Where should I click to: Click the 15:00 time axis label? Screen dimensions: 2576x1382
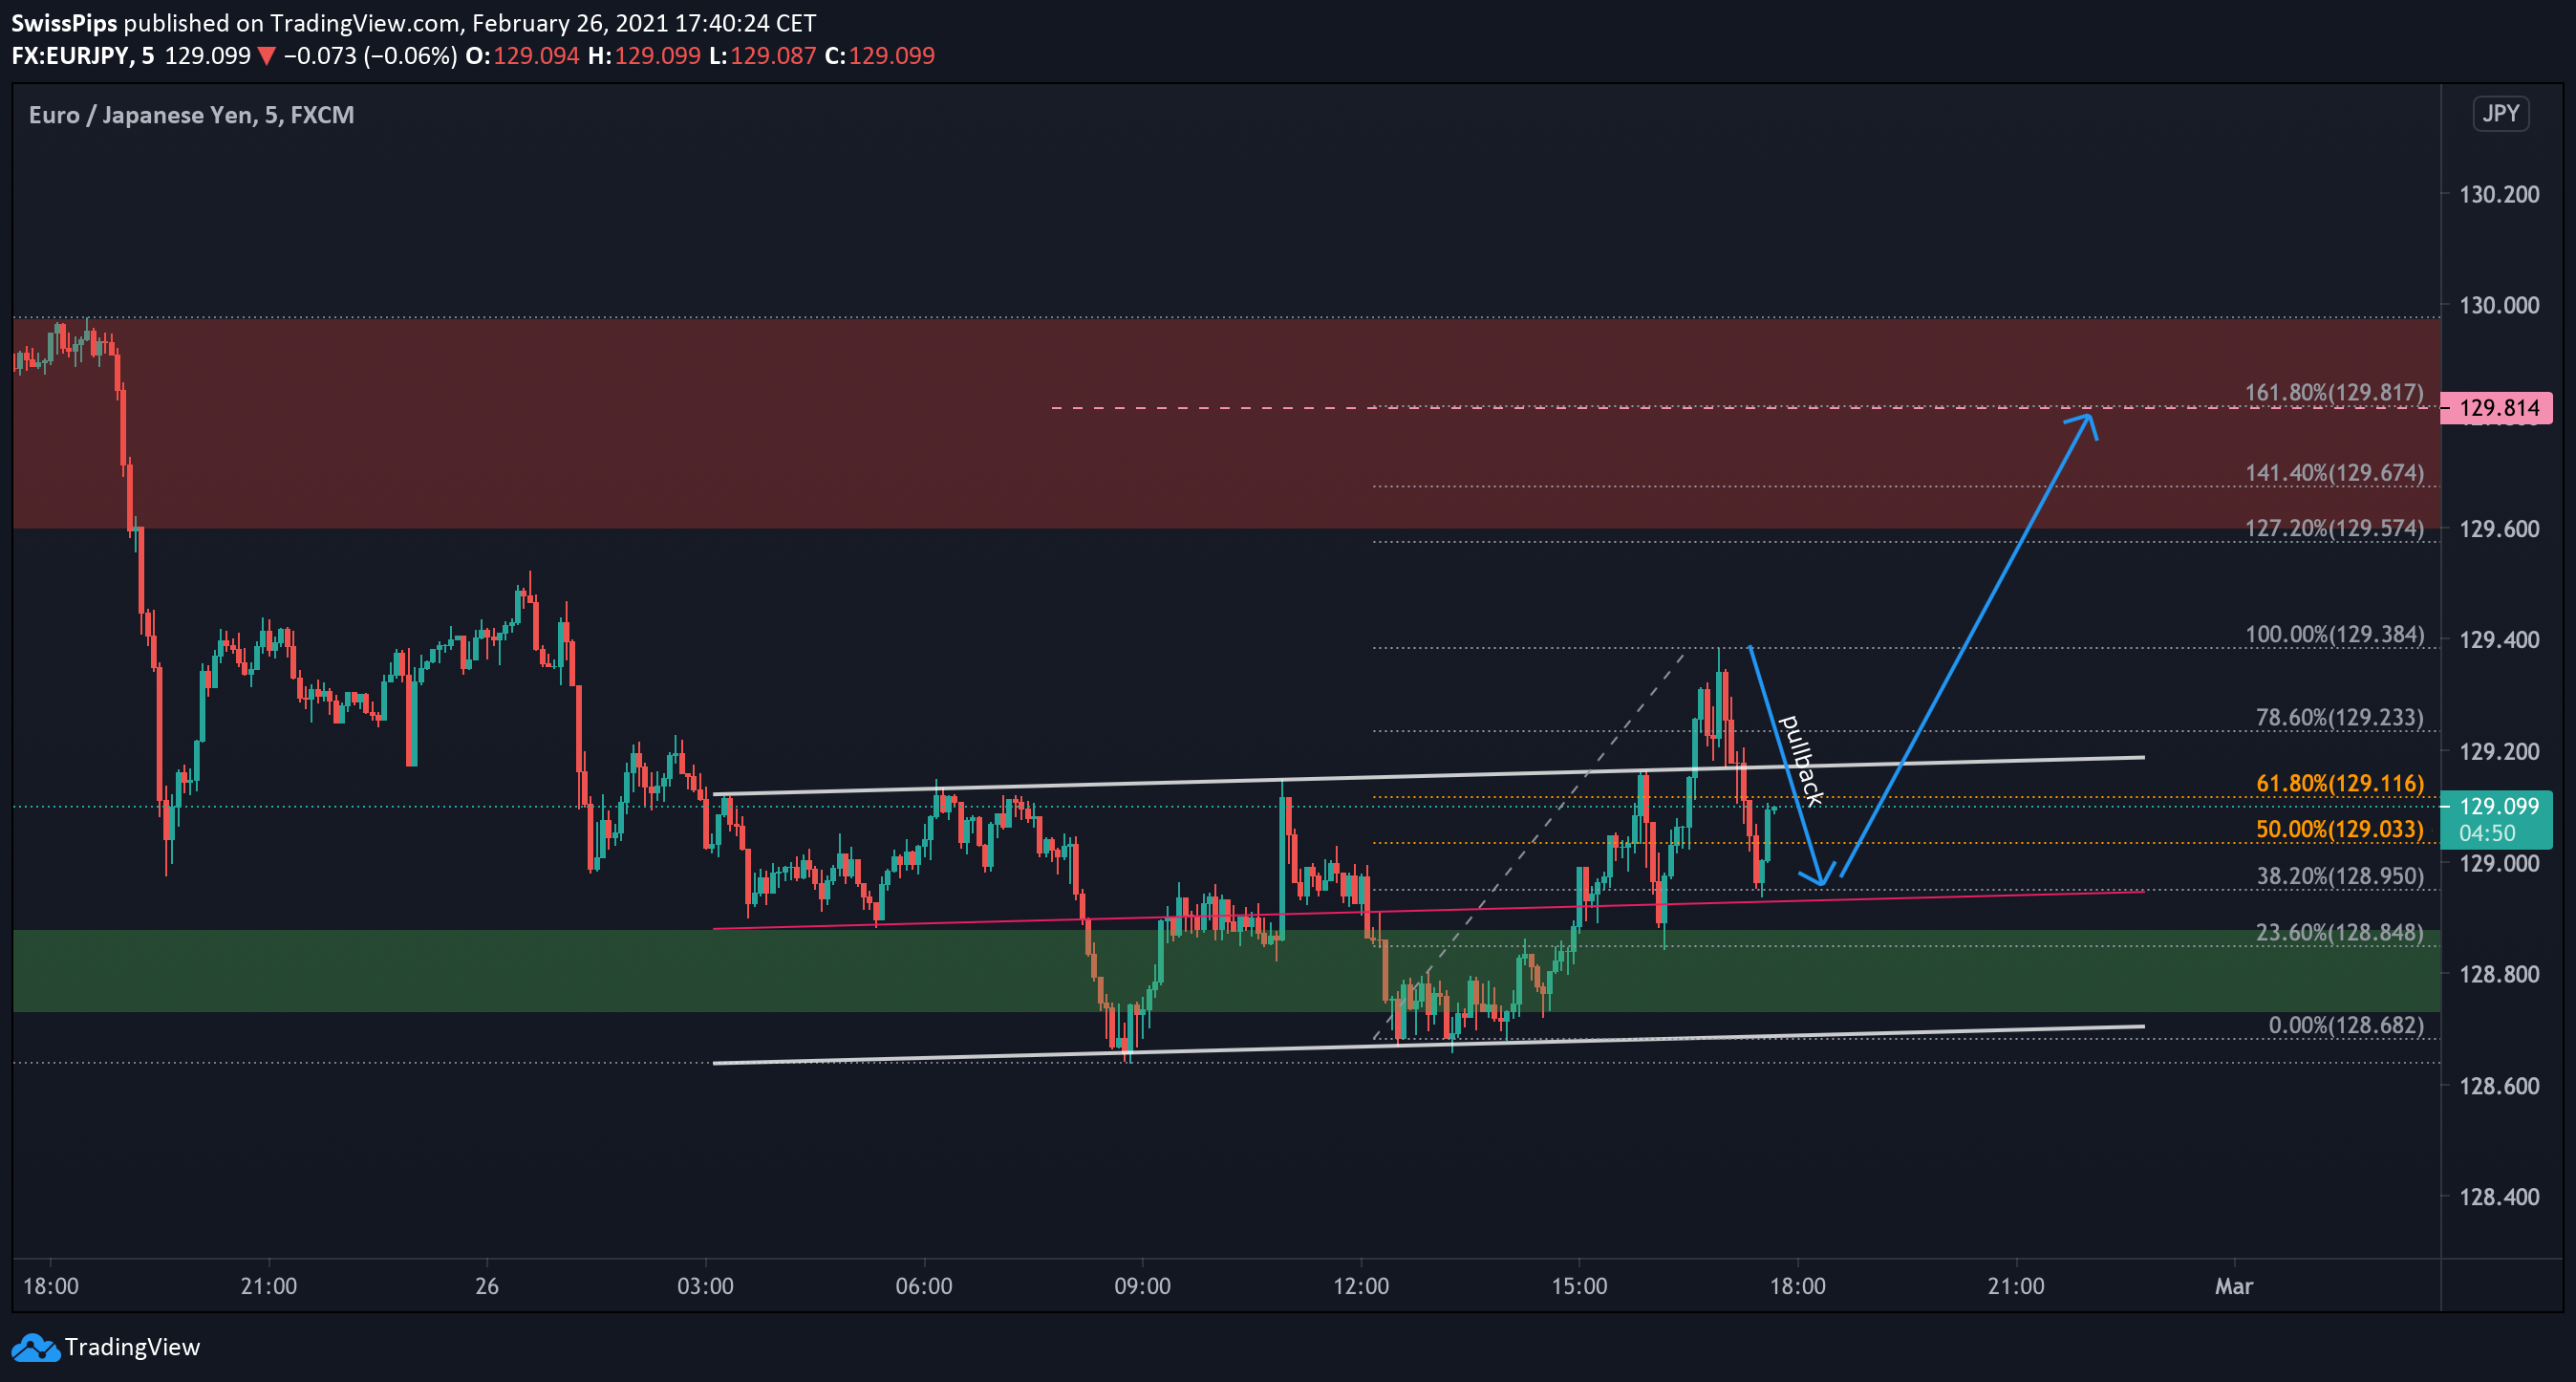(1579, 1286)
